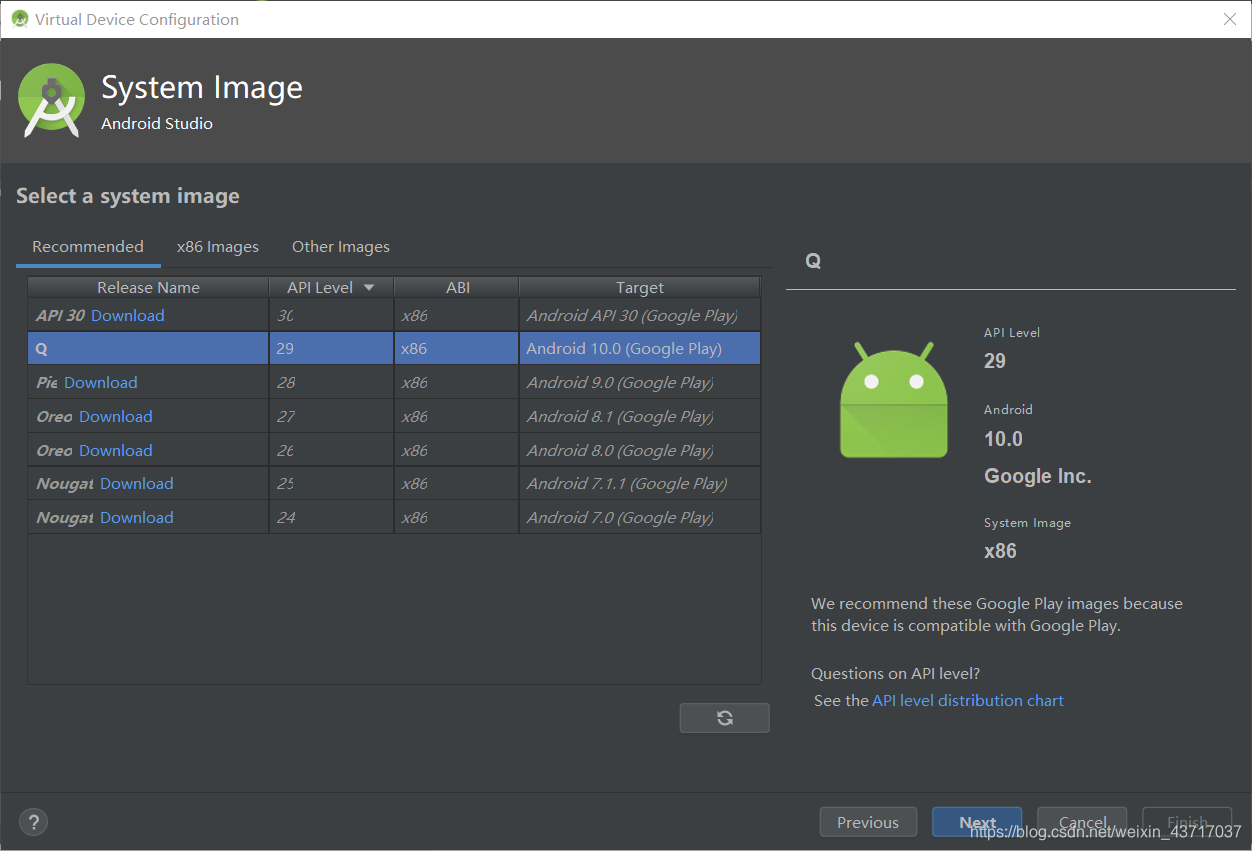Cancel the virtual device configuration
The image size is (1252, 851).
point(1082,822)
